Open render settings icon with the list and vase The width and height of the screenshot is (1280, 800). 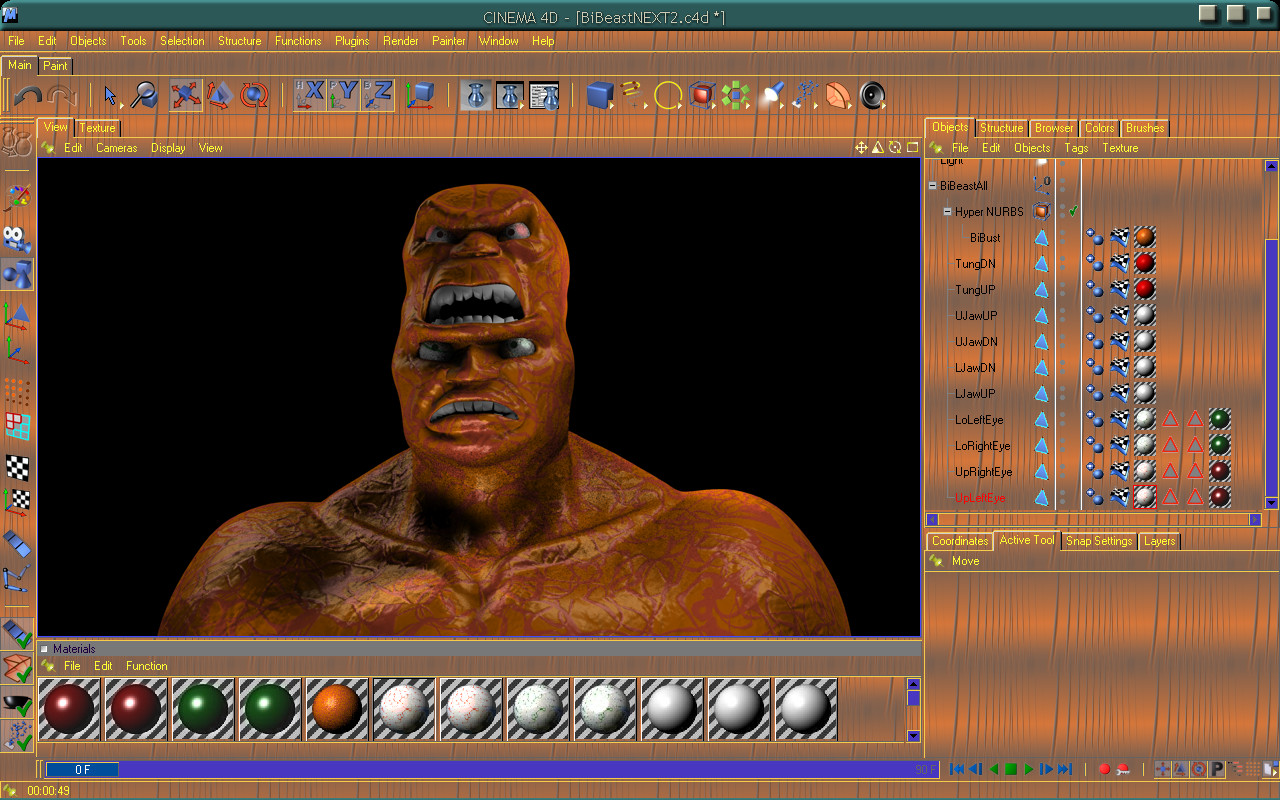(543, 95)
